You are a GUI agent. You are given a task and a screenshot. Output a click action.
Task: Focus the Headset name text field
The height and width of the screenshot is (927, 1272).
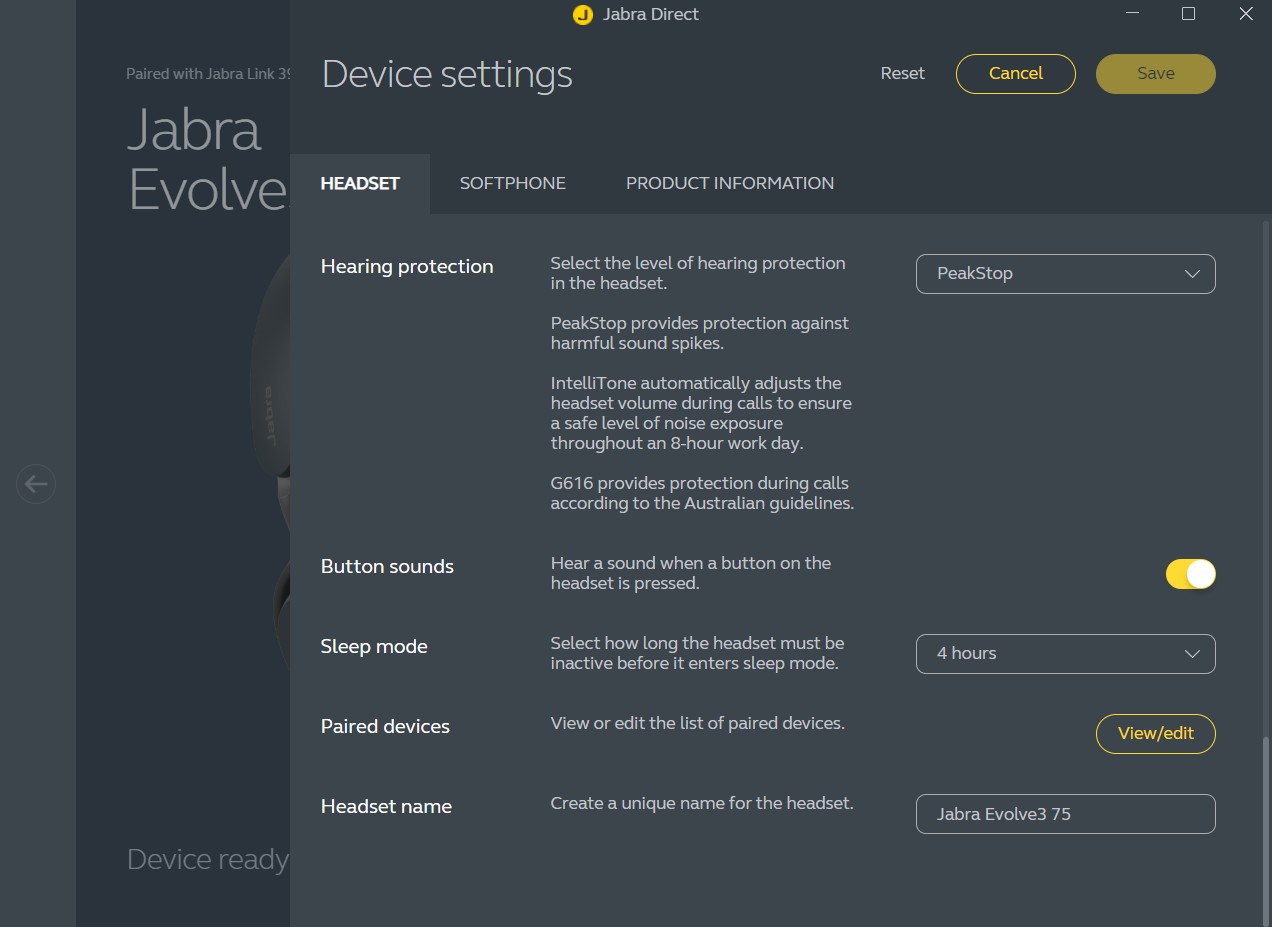(x=1065, y=814)
